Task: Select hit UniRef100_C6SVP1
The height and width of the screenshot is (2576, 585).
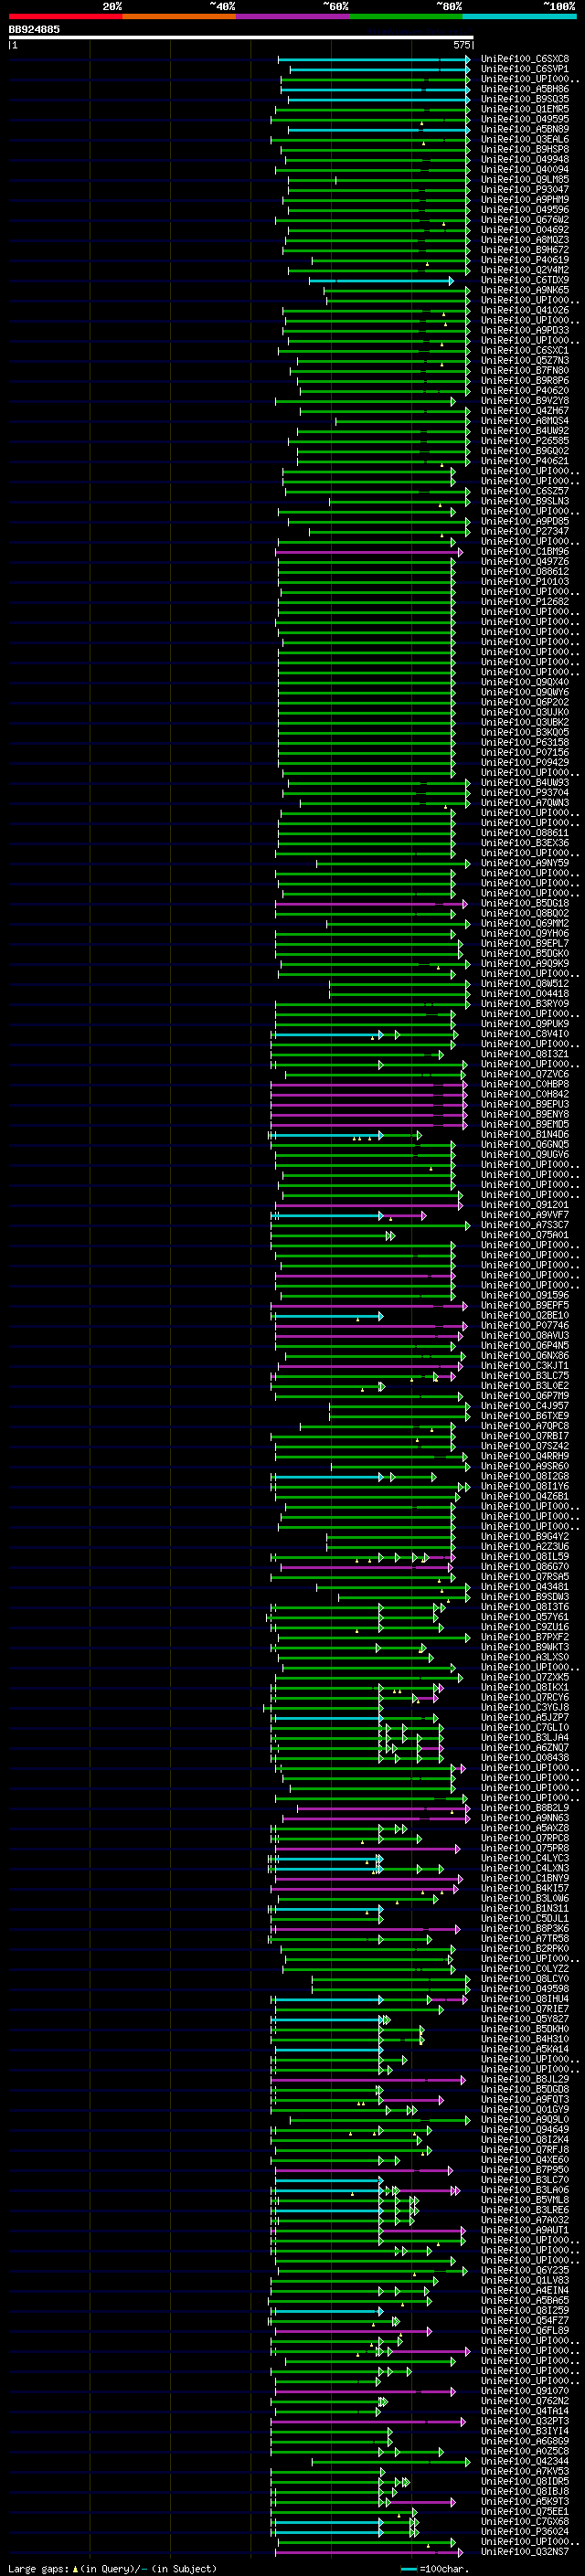Action: [x=525, y=69]
